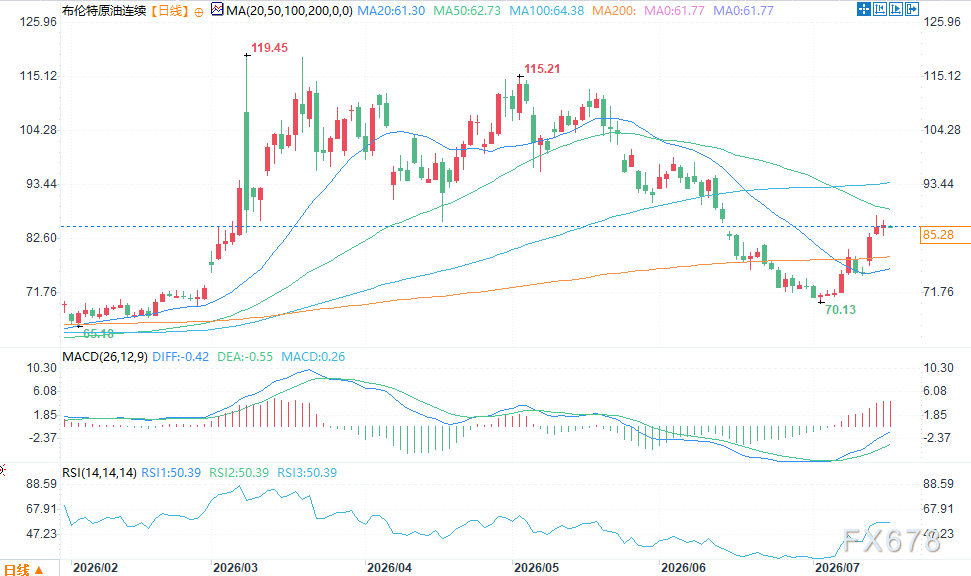Click the export chart arrow icon
971x576 pixels.
[x=912, y=9]
